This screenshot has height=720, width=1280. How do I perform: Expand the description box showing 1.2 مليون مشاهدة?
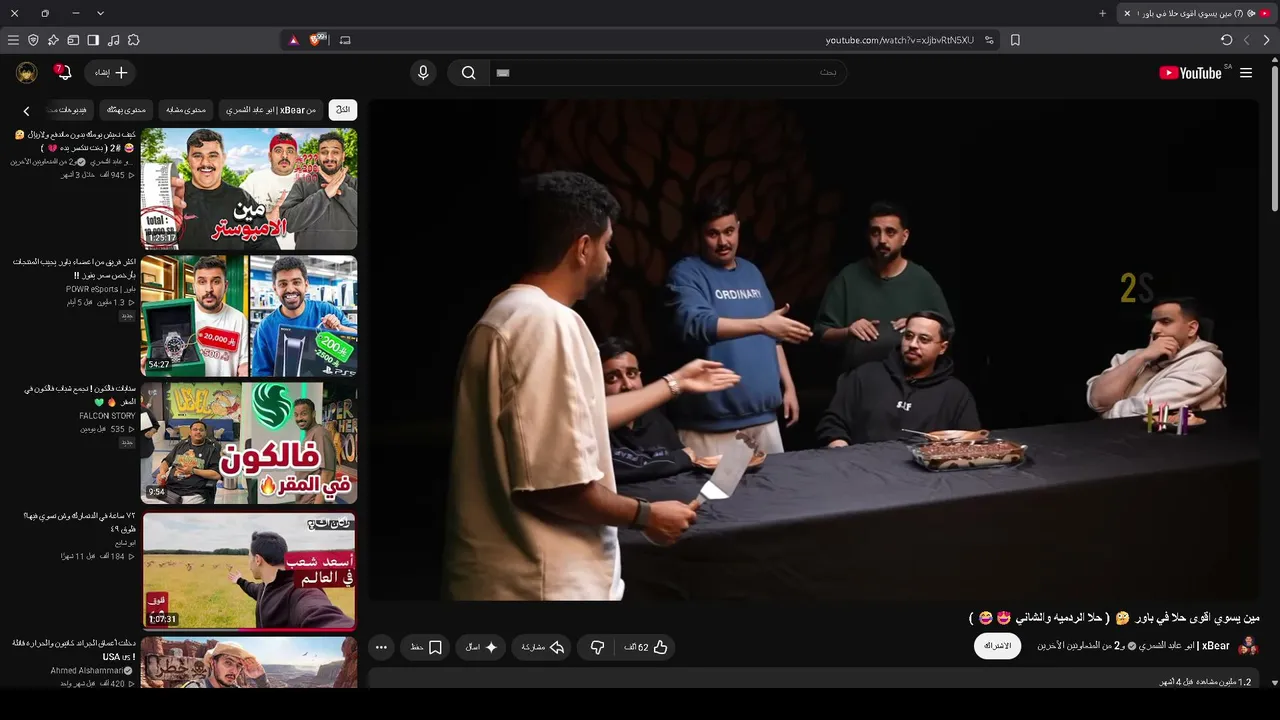(x=813, y=681)
